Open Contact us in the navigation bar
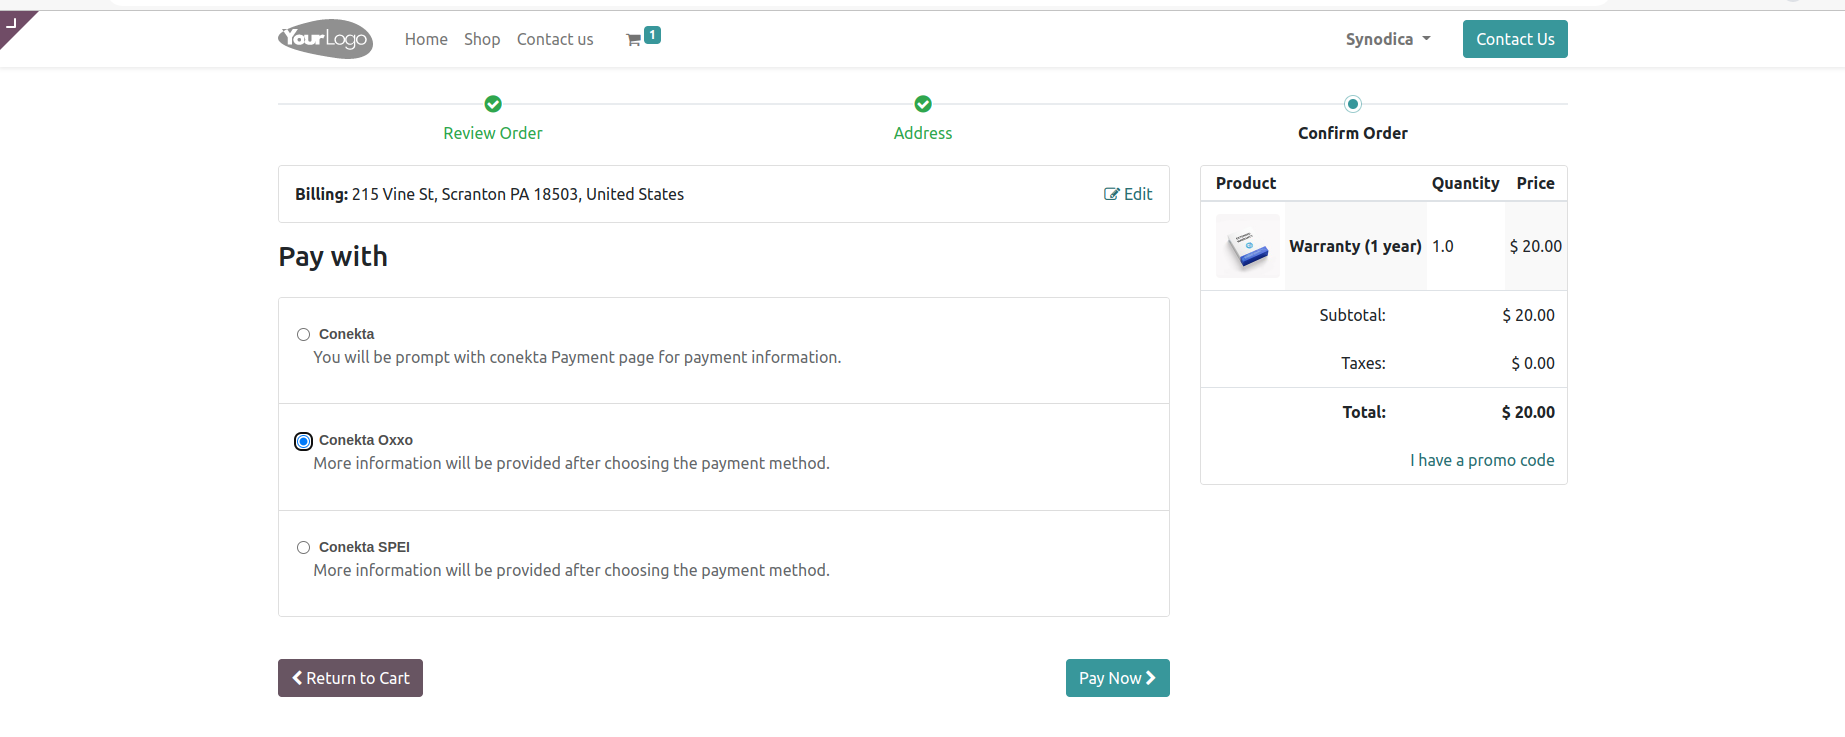The width and height of the screenshot is (1845, 737). coord(555,39)
